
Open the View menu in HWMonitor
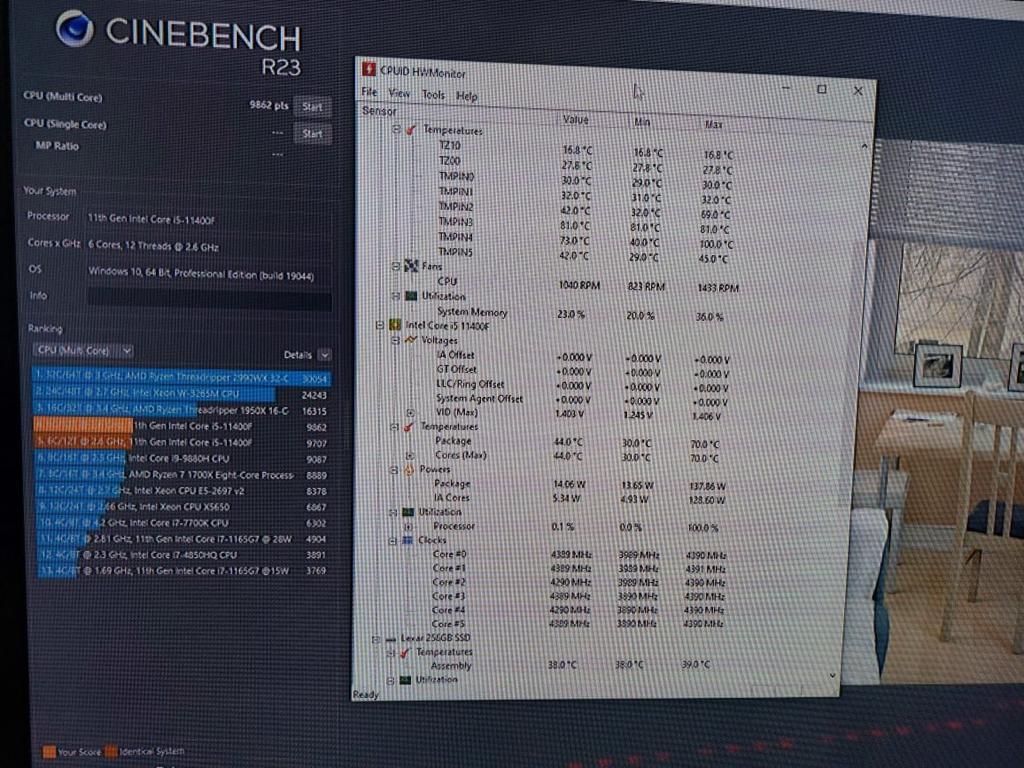coord(399,93)
